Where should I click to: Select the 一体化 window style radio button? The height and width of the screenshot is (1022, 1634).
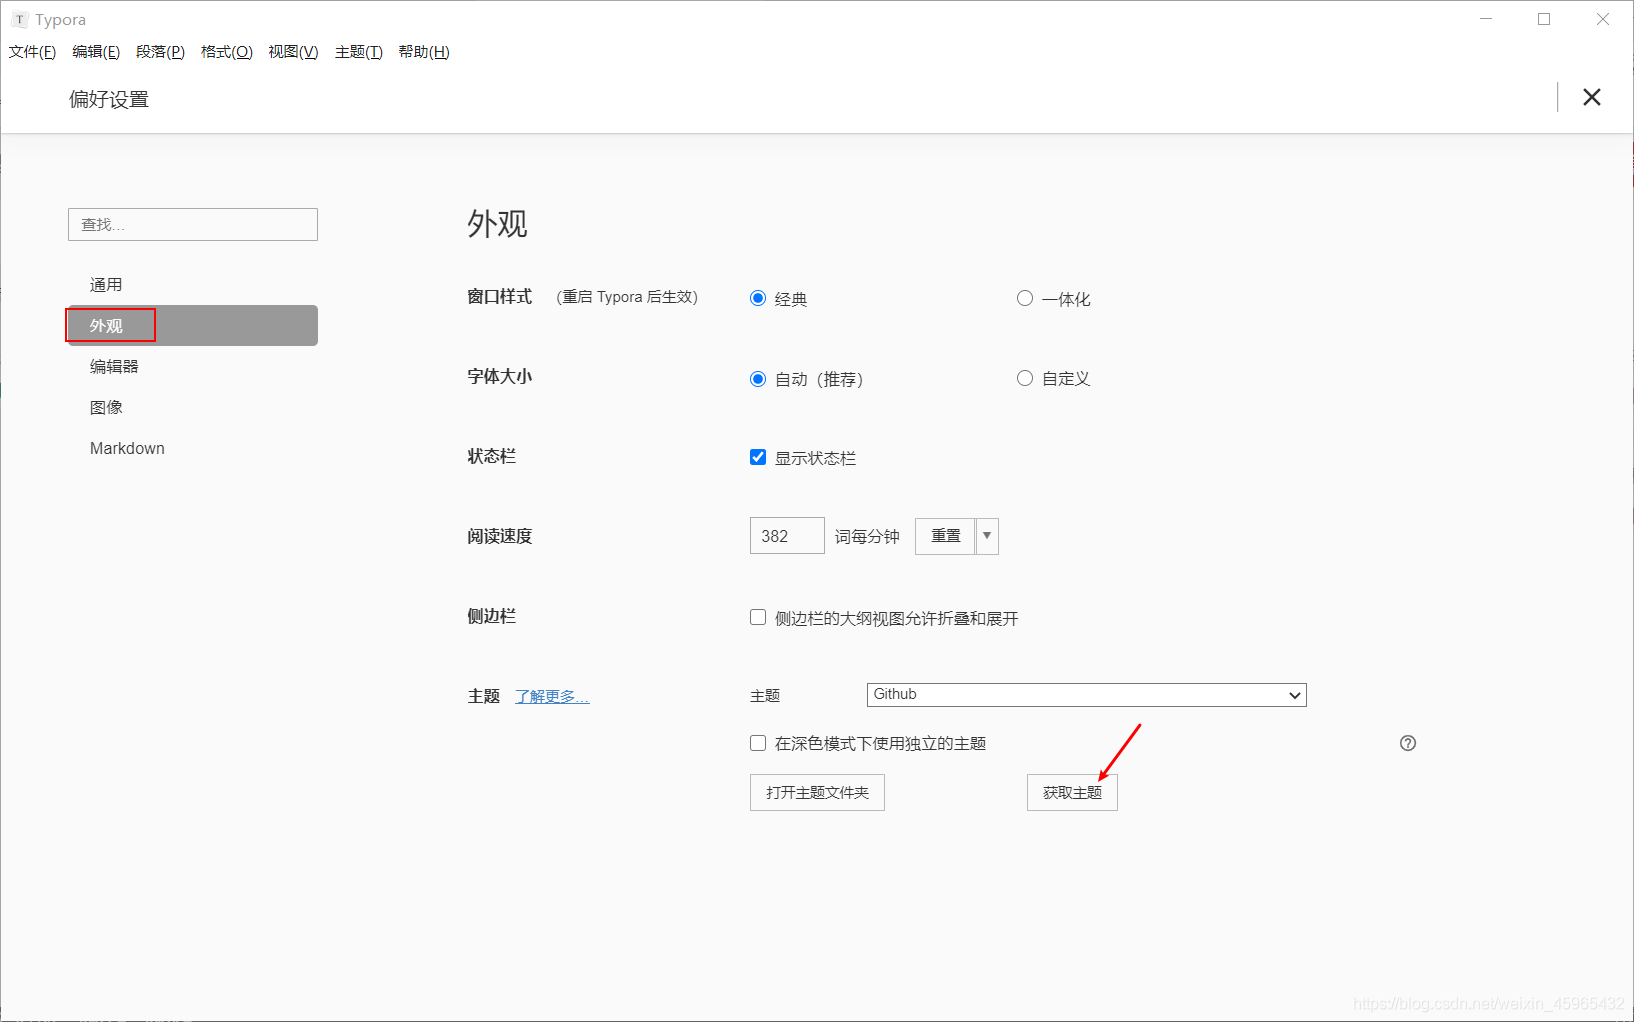tap(1025, 298)
